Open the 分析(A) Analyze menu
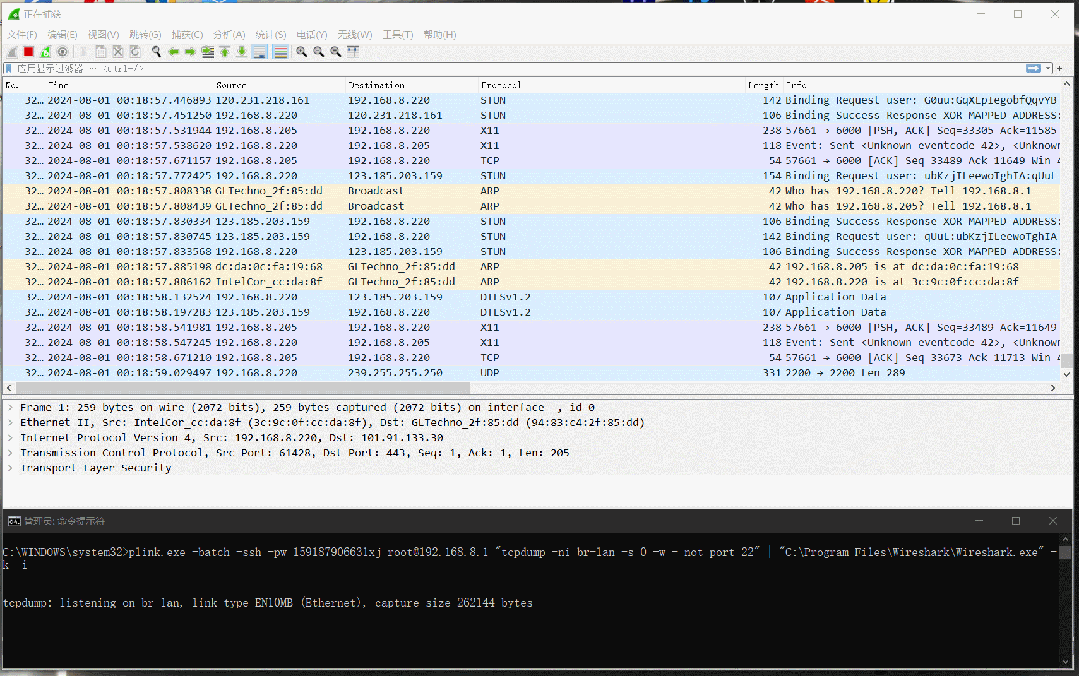Screen dimensions: 1079x676 229,34
